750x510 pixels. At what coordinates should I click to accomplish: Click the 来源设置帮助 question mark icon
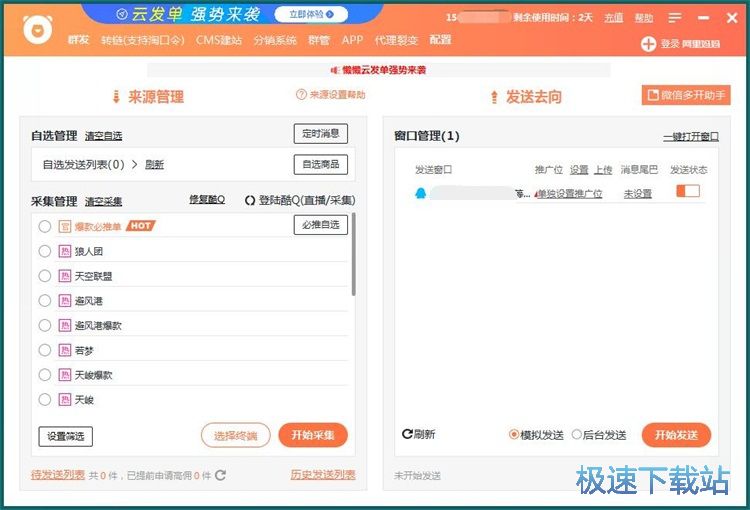[301, 95]
